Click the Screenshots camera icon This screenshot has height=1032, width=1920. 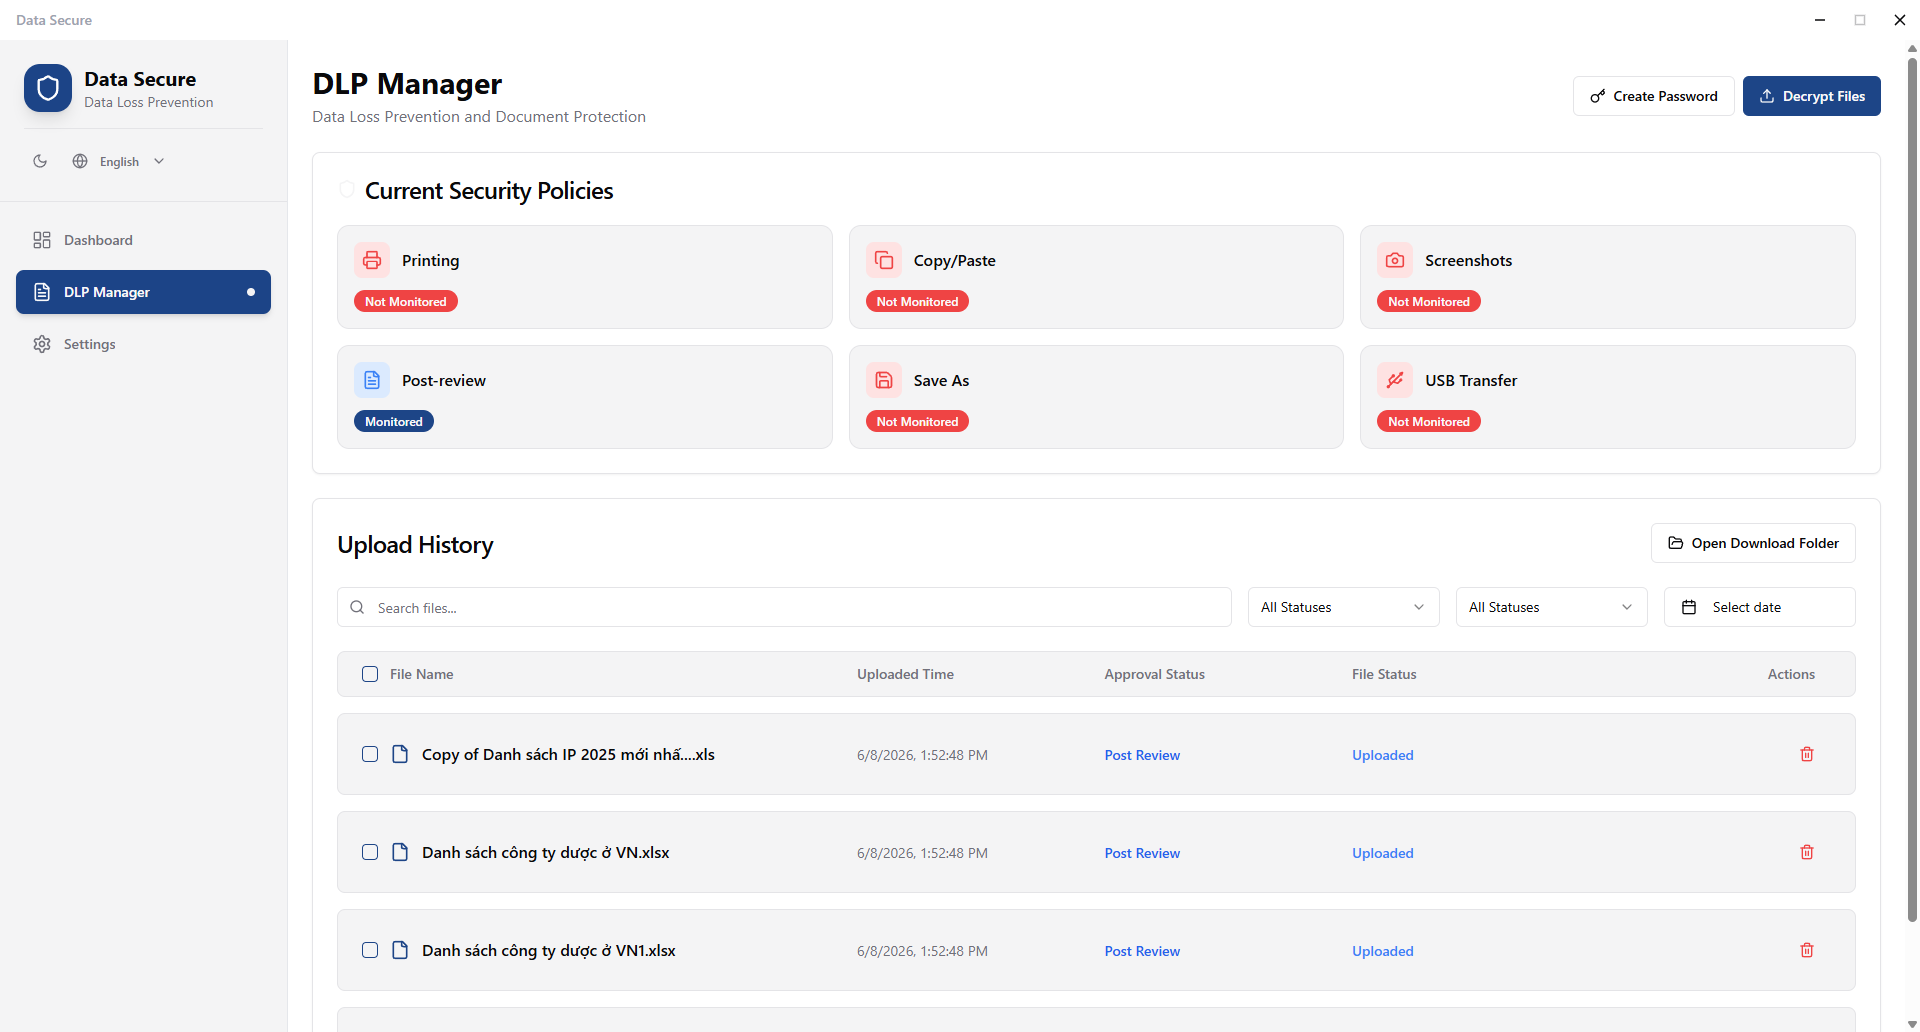(1395, 260)
